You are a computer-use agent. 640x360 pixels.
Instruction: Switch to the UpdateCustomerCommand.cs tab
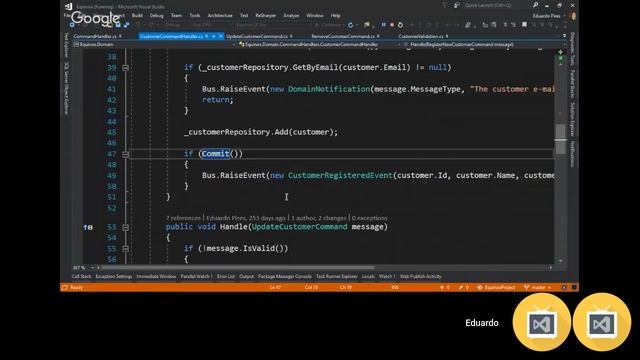(x=257, y=36)
